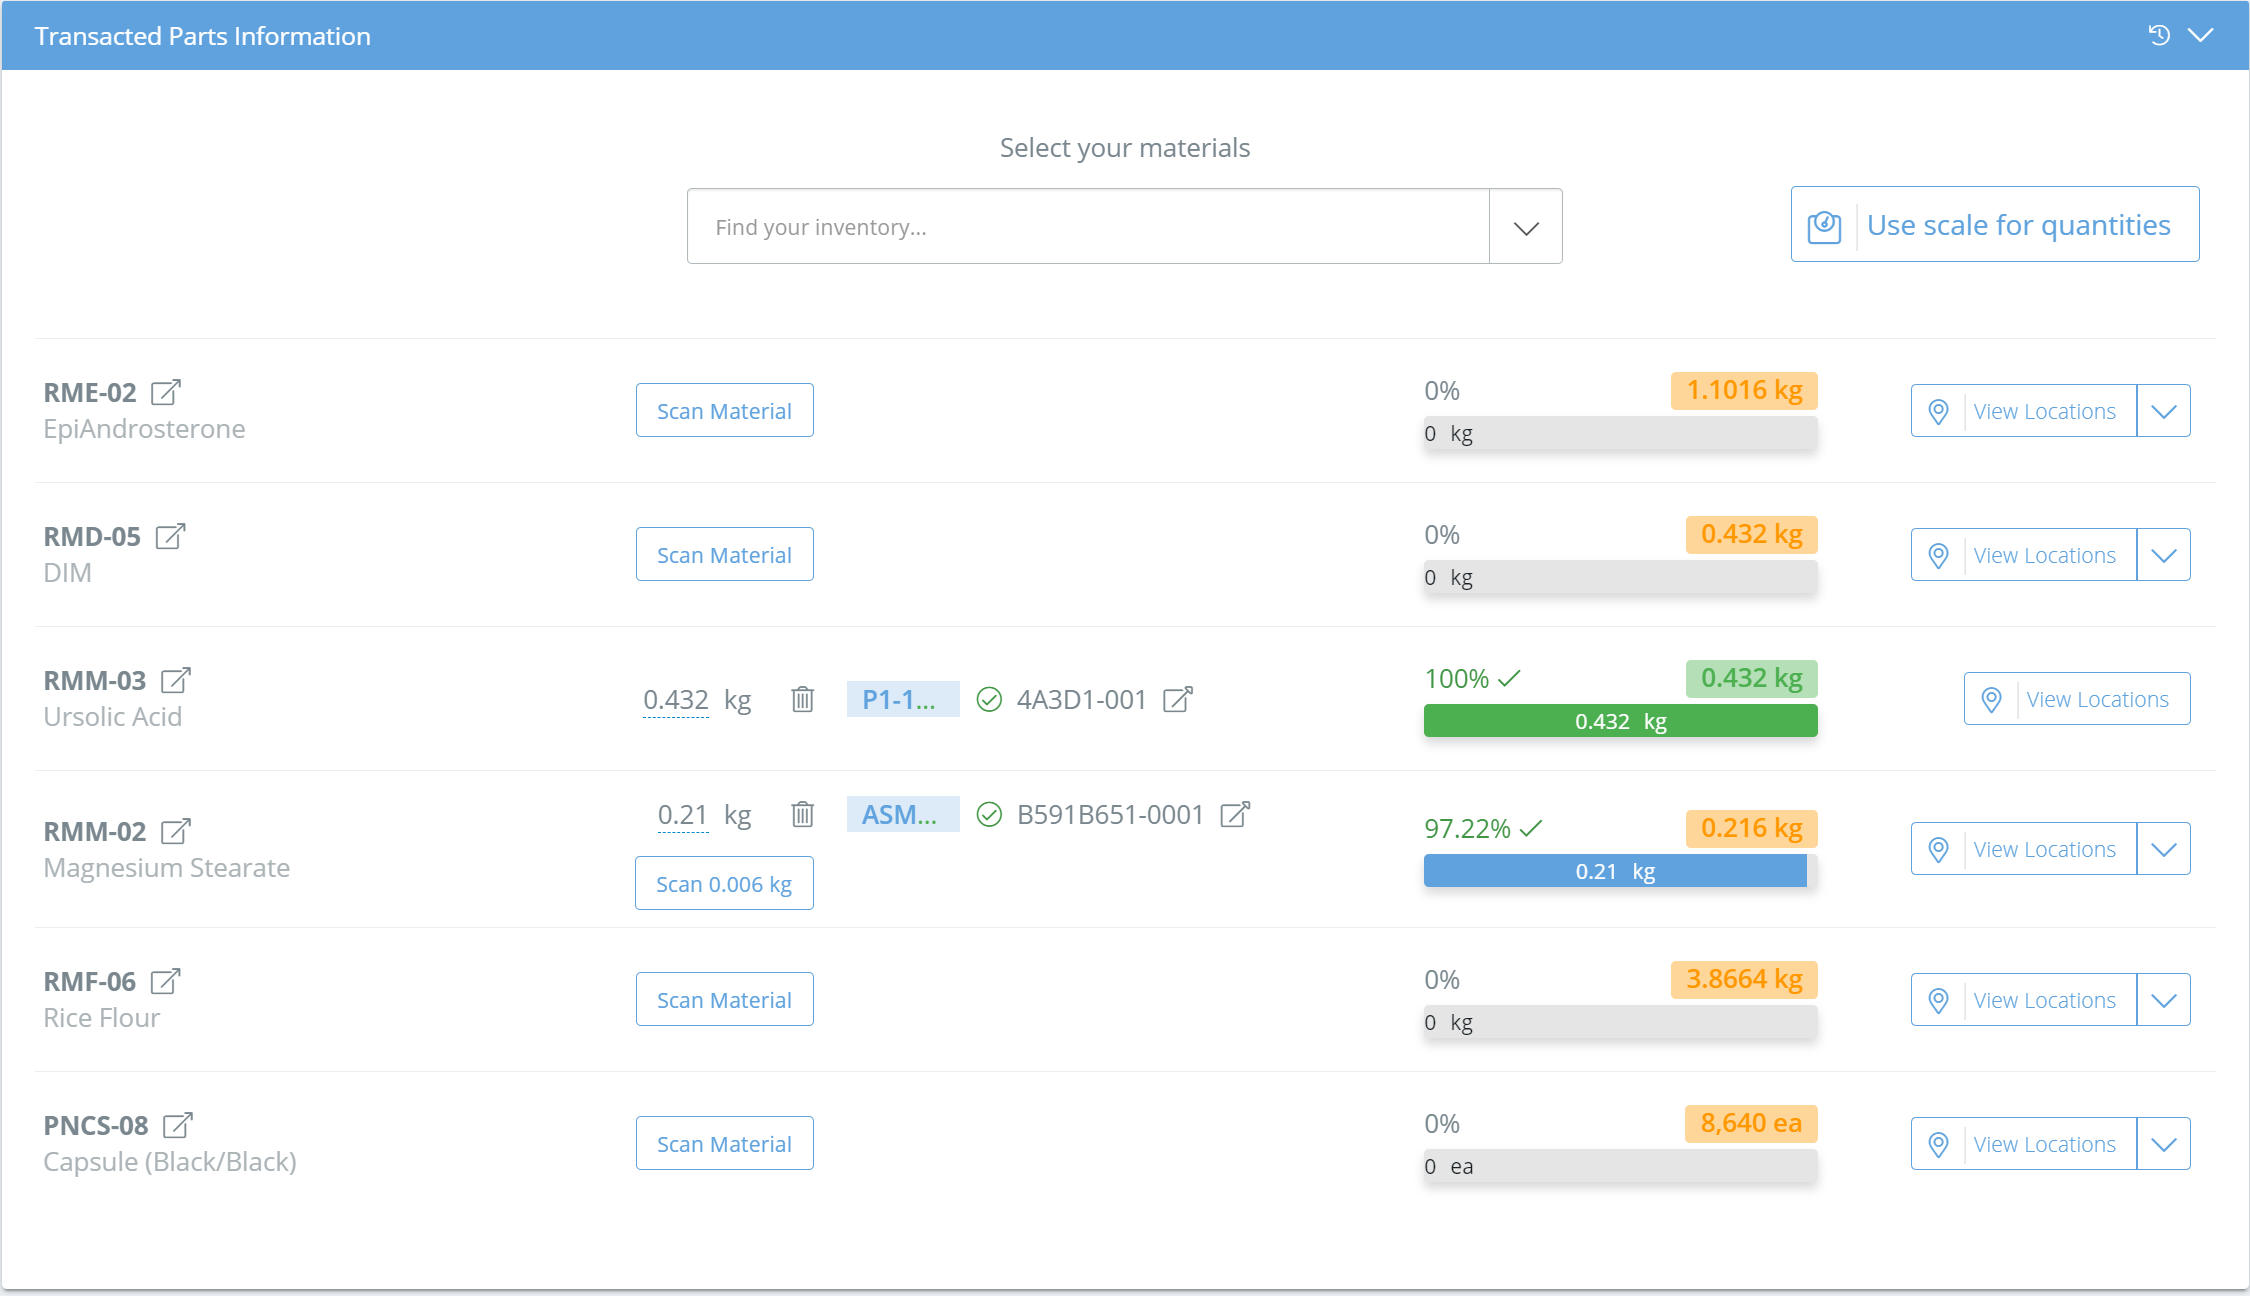Expand View Locations dropdown for EpiAndrosterone
Image resolution: width=2250 pixels, height=1296 pixels.
2163,411
